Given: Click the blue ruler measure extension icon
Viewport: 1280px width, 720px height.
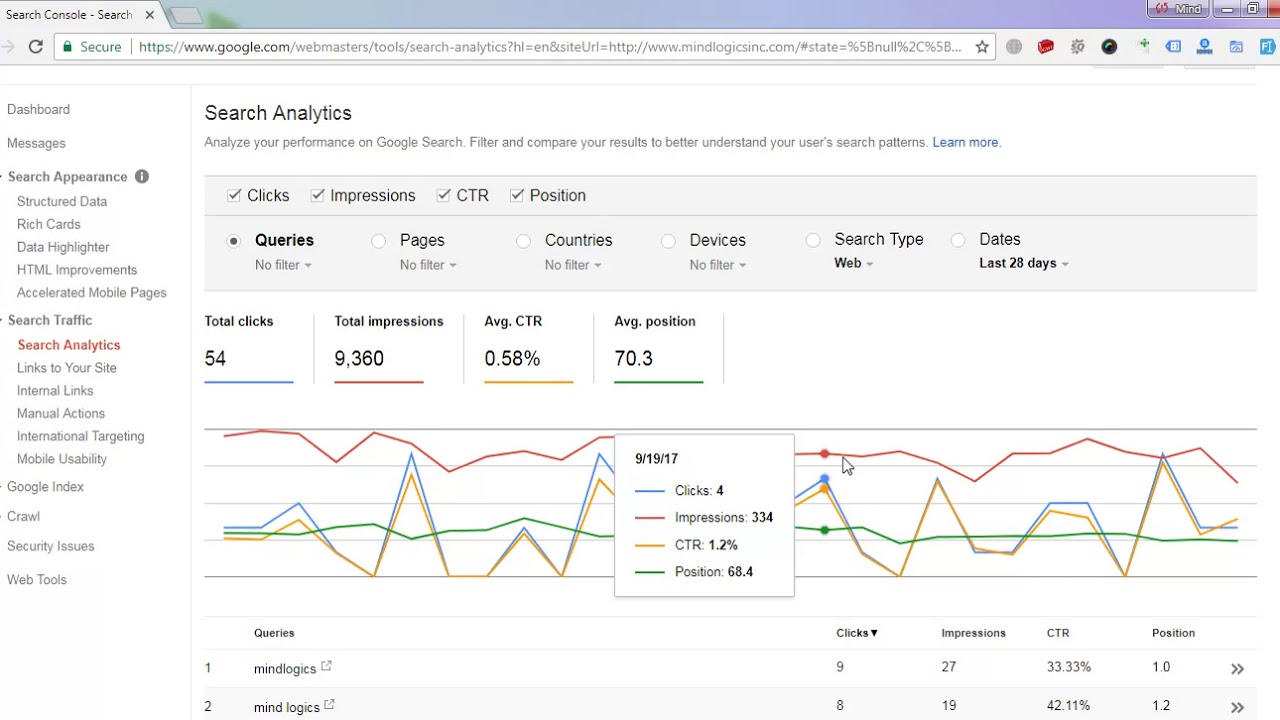Looking at the screenshot, I should pos(1204,47).
